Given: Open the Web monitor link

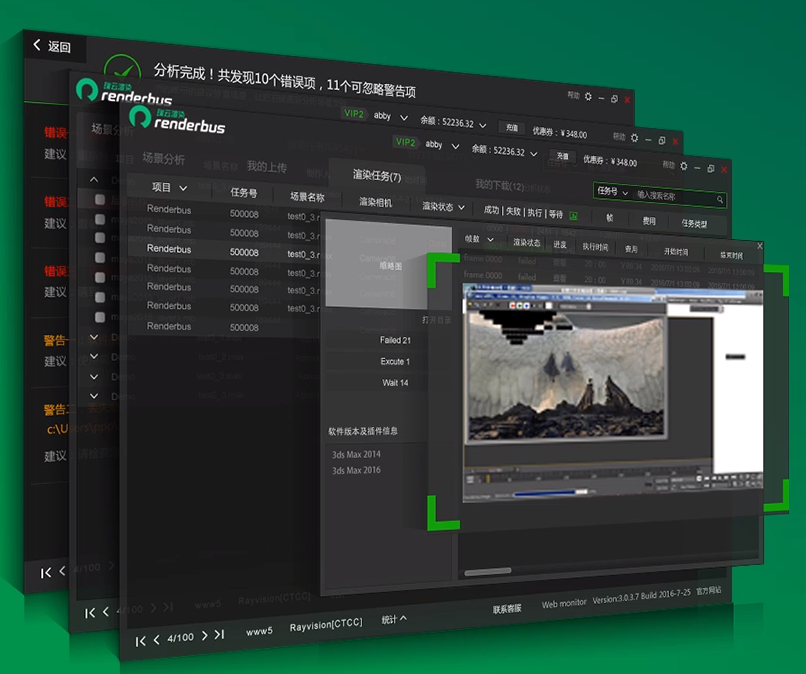Looking at the screenshot, I should click(x=564, y=603).
